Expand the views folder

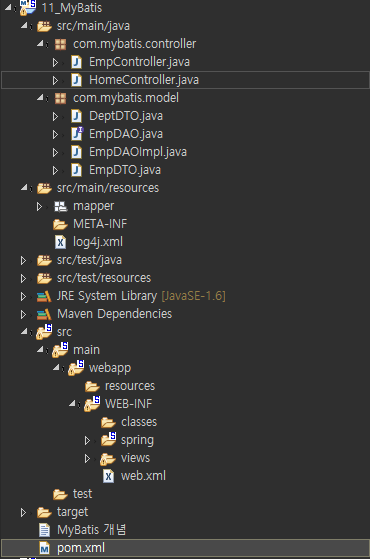87,458
